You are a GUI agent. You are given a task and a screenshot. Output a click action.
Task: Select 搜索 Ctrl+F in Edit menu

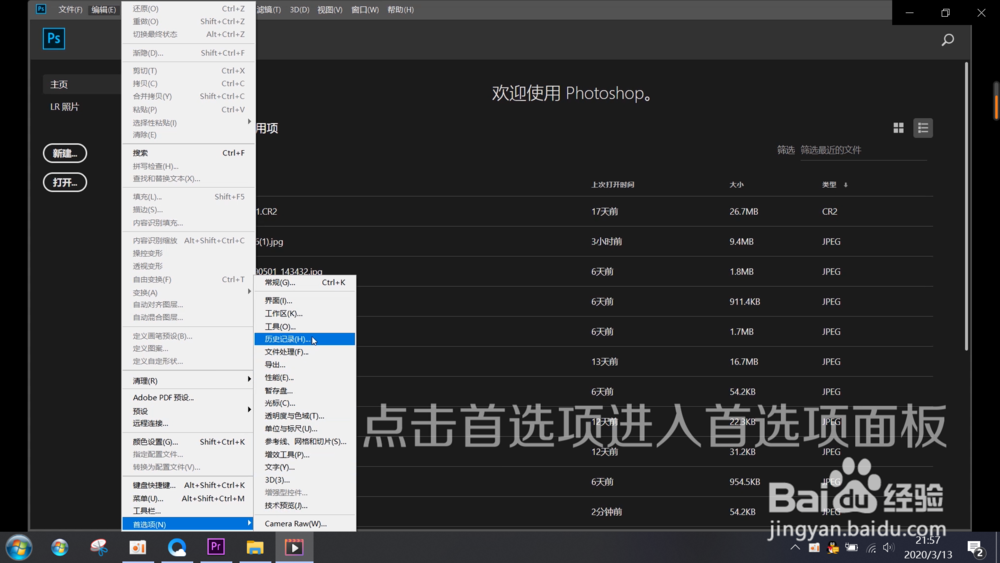pos(188,153)
